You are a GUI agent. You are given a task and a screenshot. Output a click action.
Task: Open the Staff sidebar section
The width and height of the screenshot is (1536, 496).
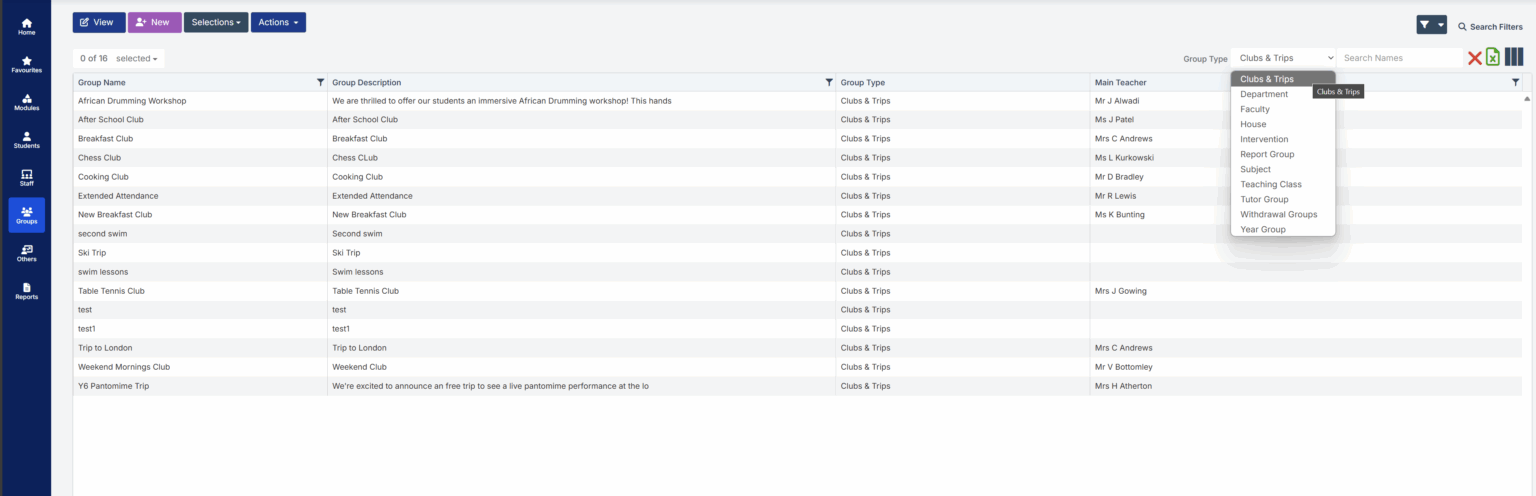click(x=26, y=178)
